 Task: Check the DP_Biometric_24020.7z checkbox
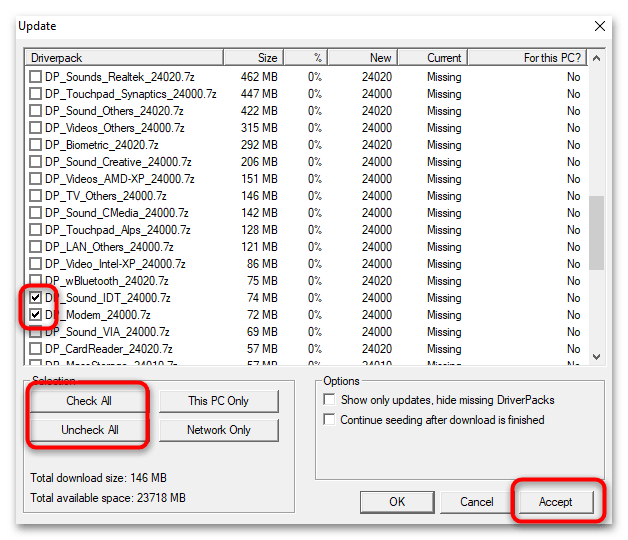point(36,145)
